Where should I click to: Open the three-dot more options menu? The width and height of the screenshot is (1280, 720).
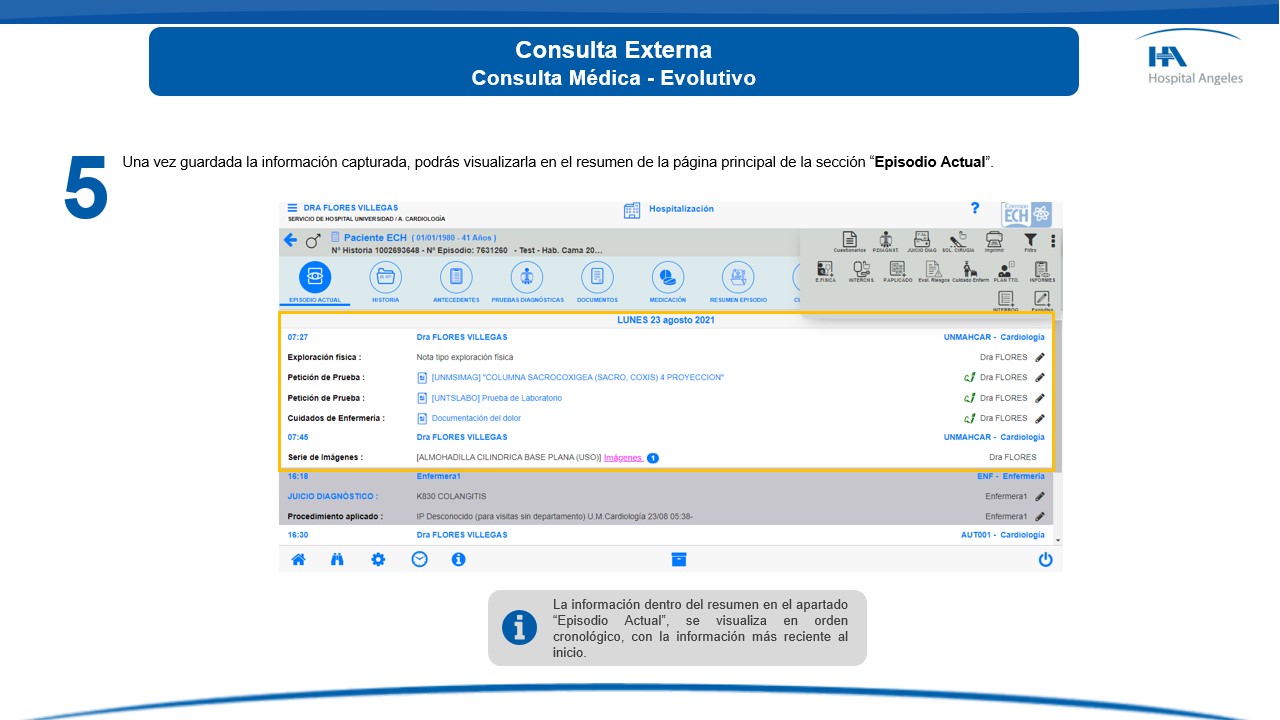(1053, 241)
